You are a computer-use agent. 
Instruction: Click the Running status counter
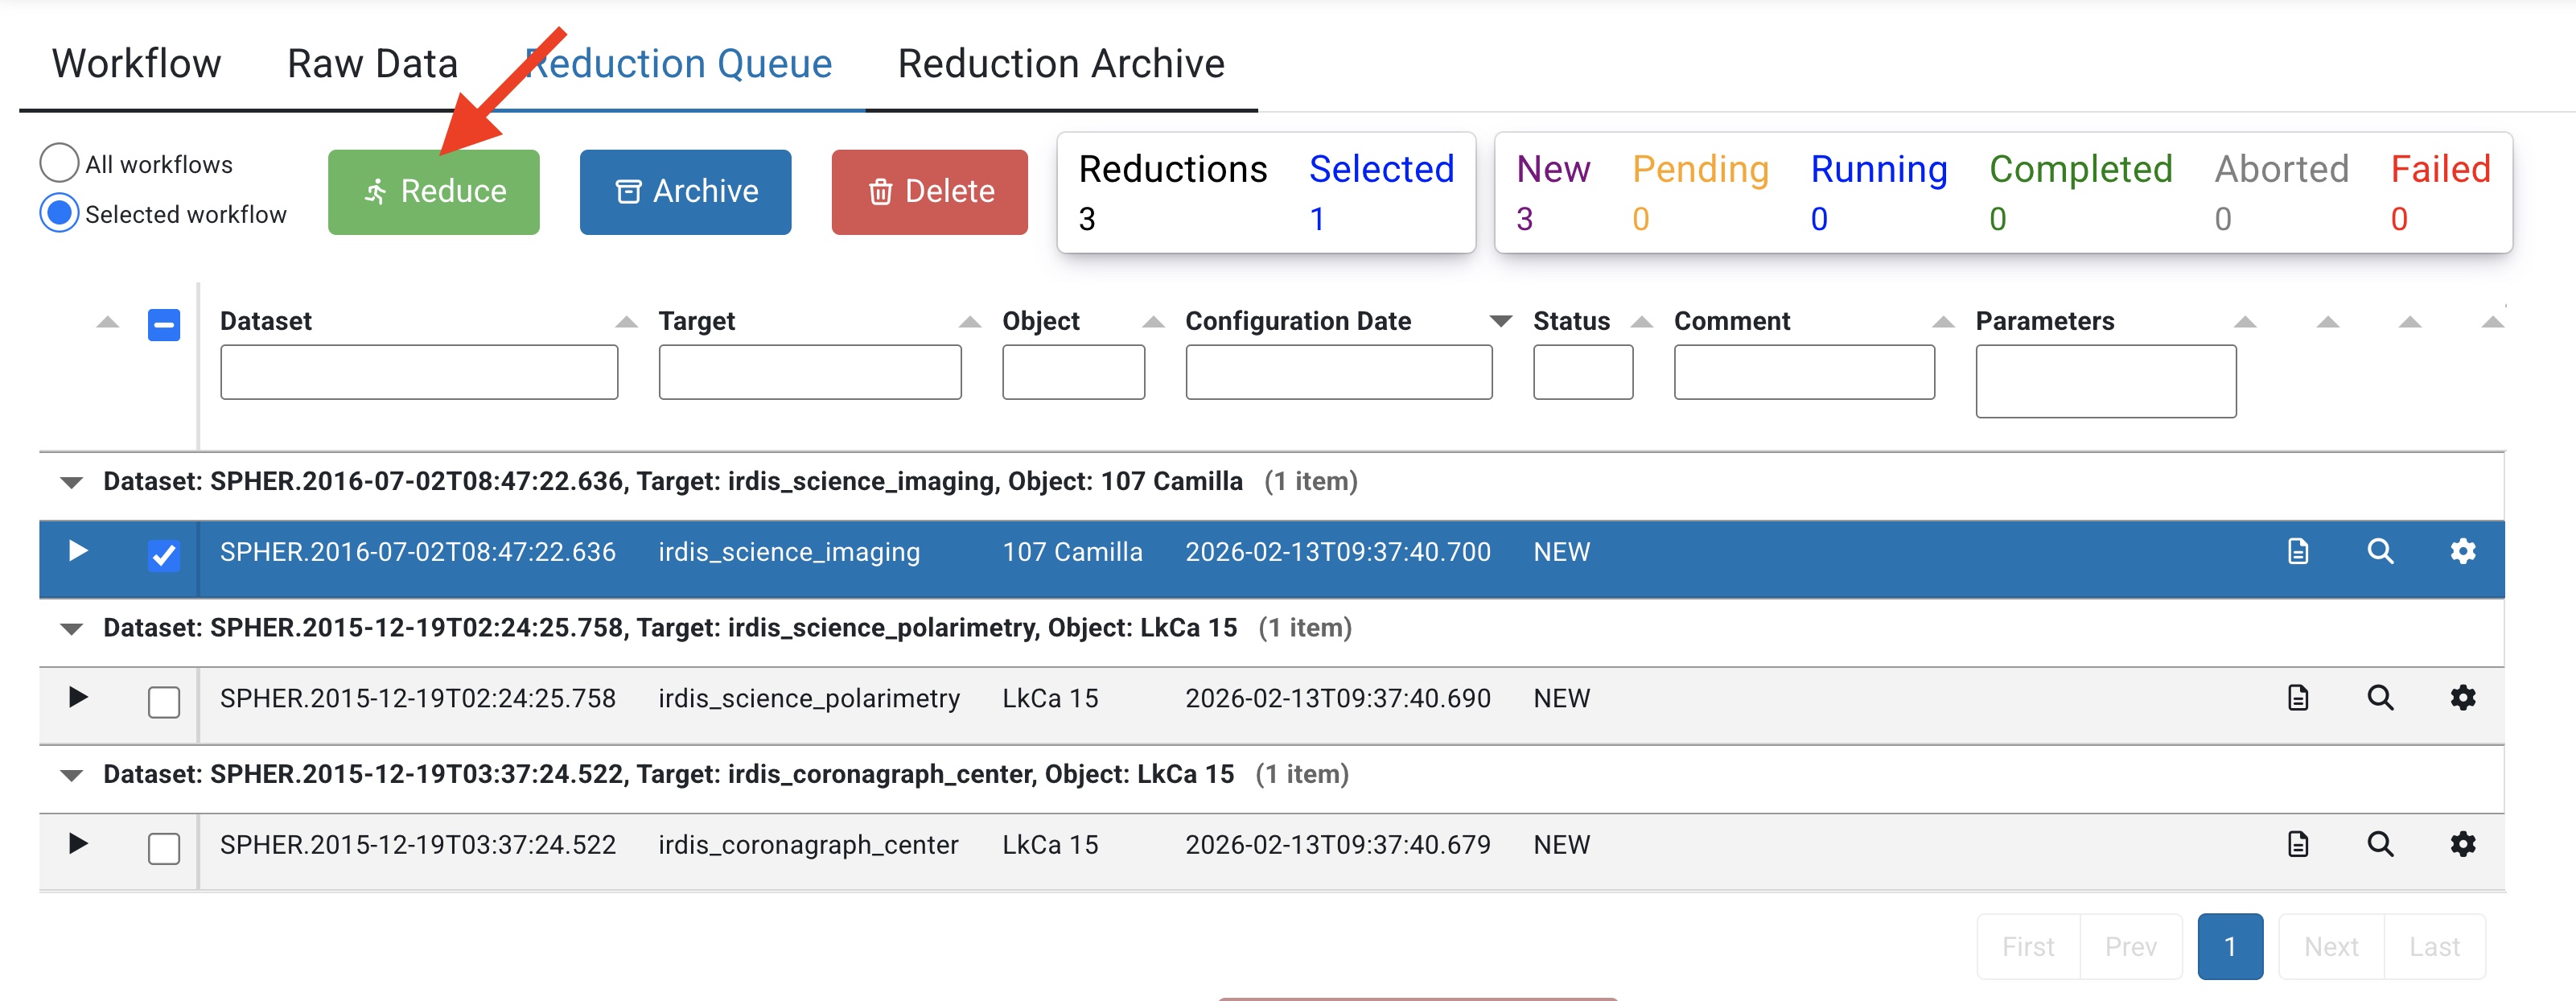click(1879, 192)
